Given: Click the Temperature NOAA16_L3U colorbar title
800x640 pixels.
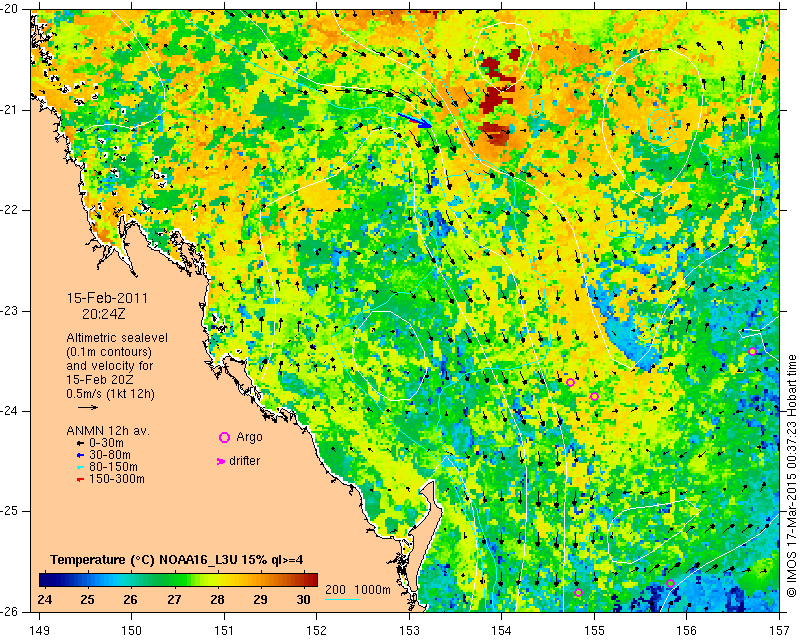Looking at the screenshot, I should [x=177, y=560].
